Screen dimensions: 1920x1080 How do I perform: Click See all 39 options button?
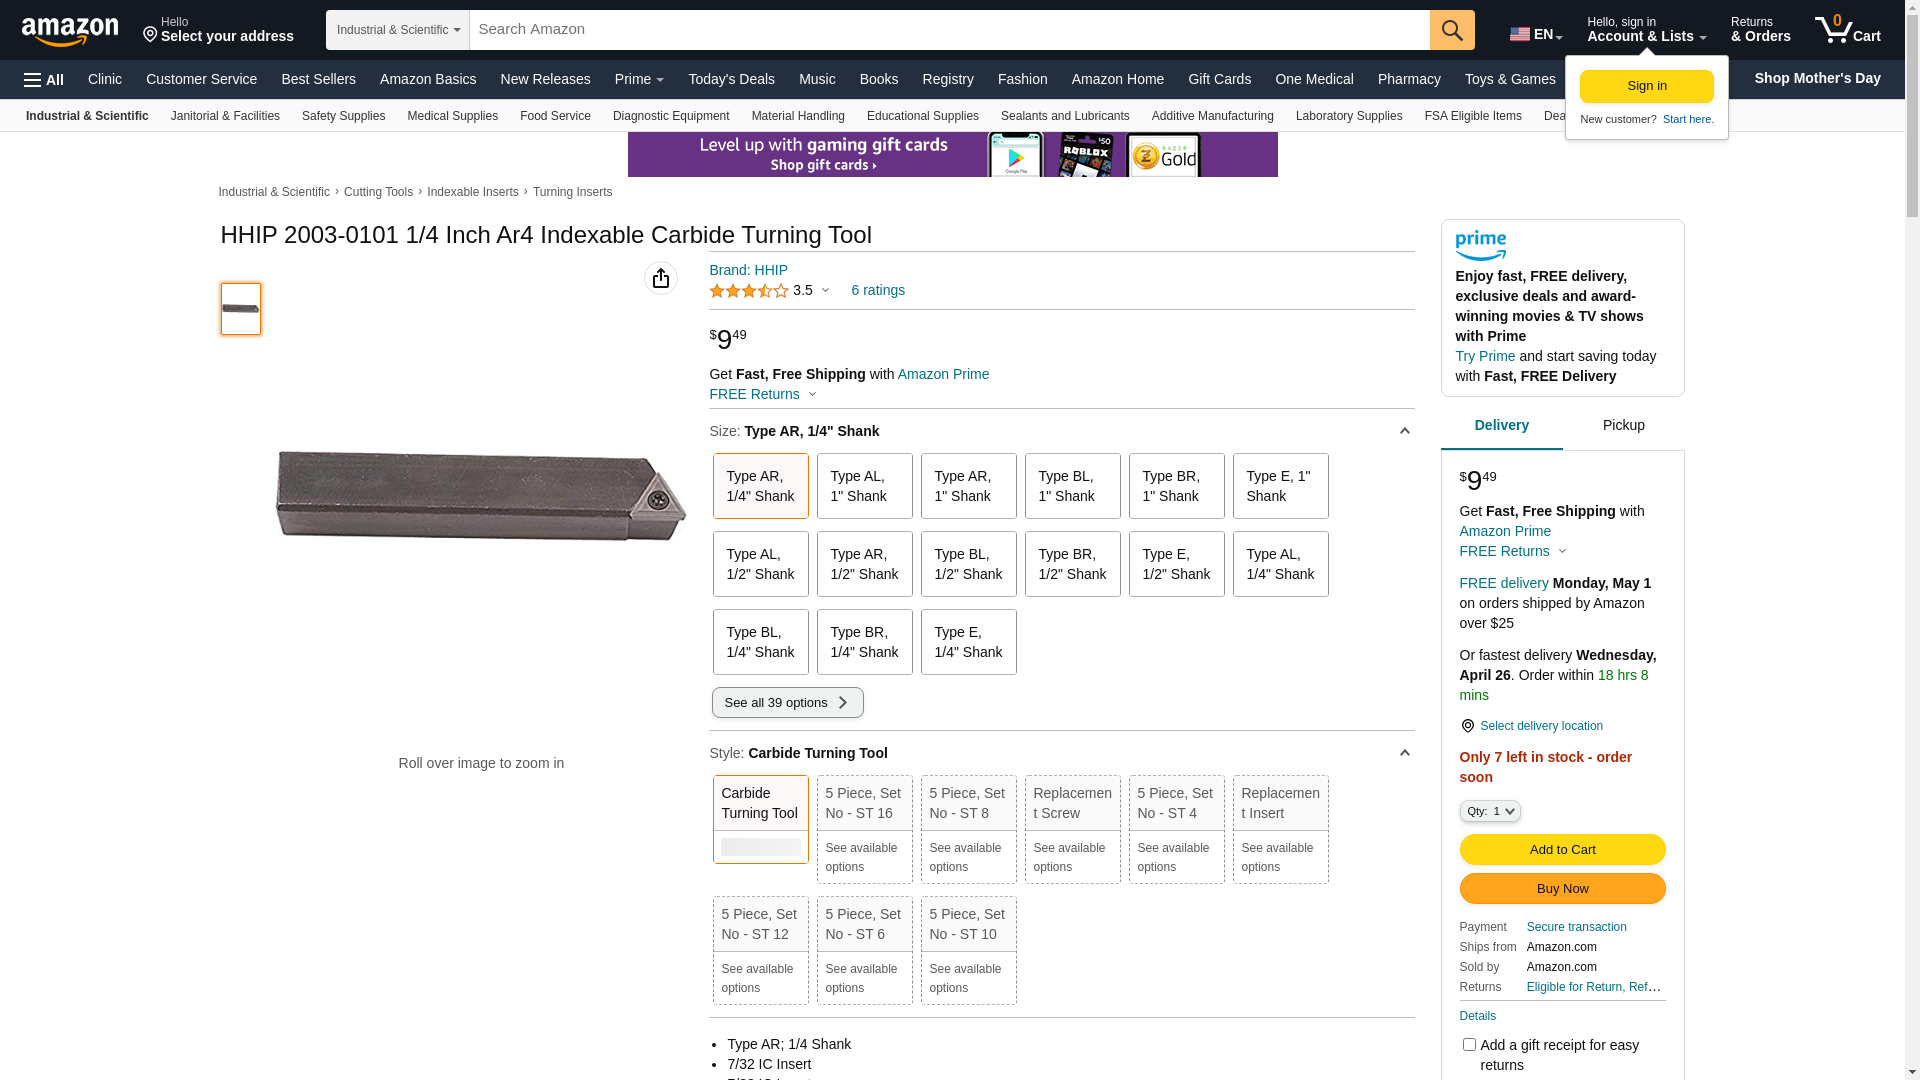point(787,702)
